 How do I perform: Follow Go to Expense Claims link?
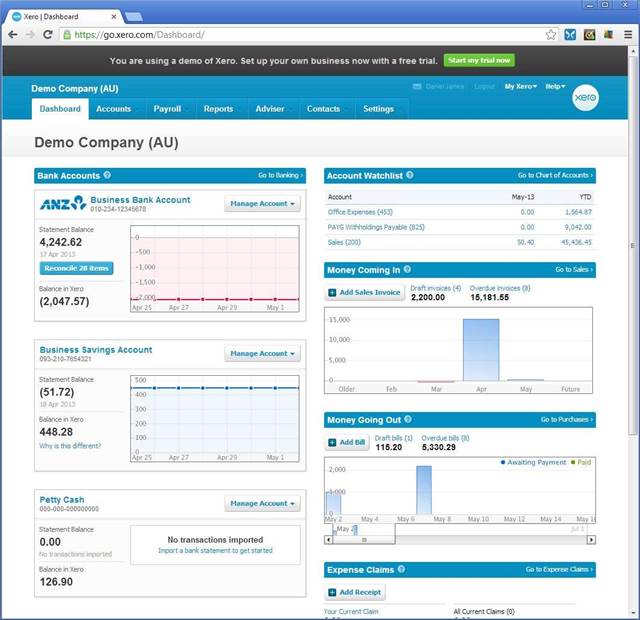click(559, 569)
